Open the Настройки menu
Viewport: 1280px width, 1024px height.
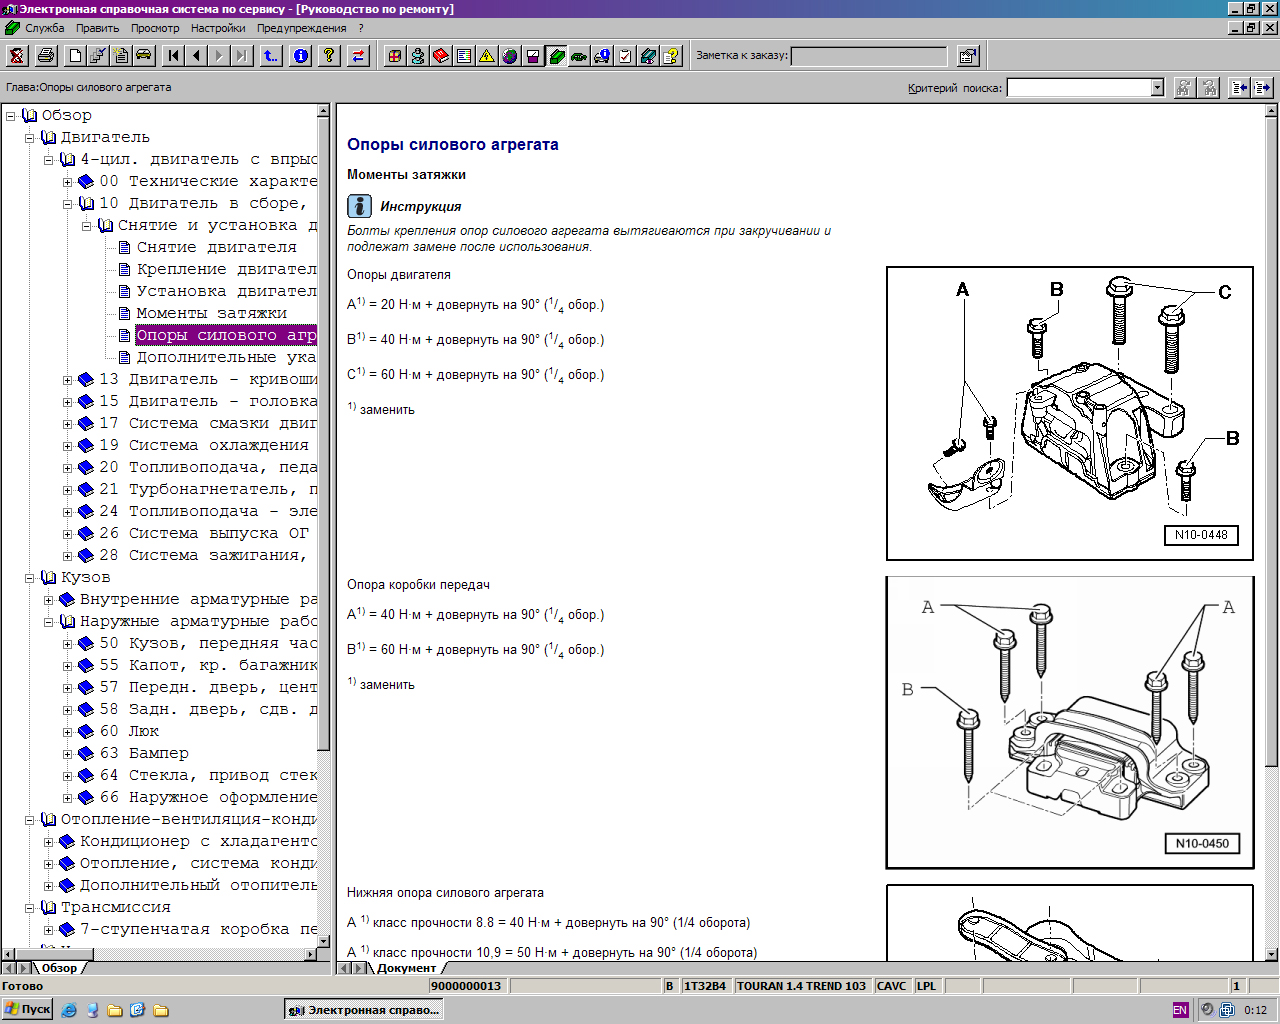pos(218,28)
